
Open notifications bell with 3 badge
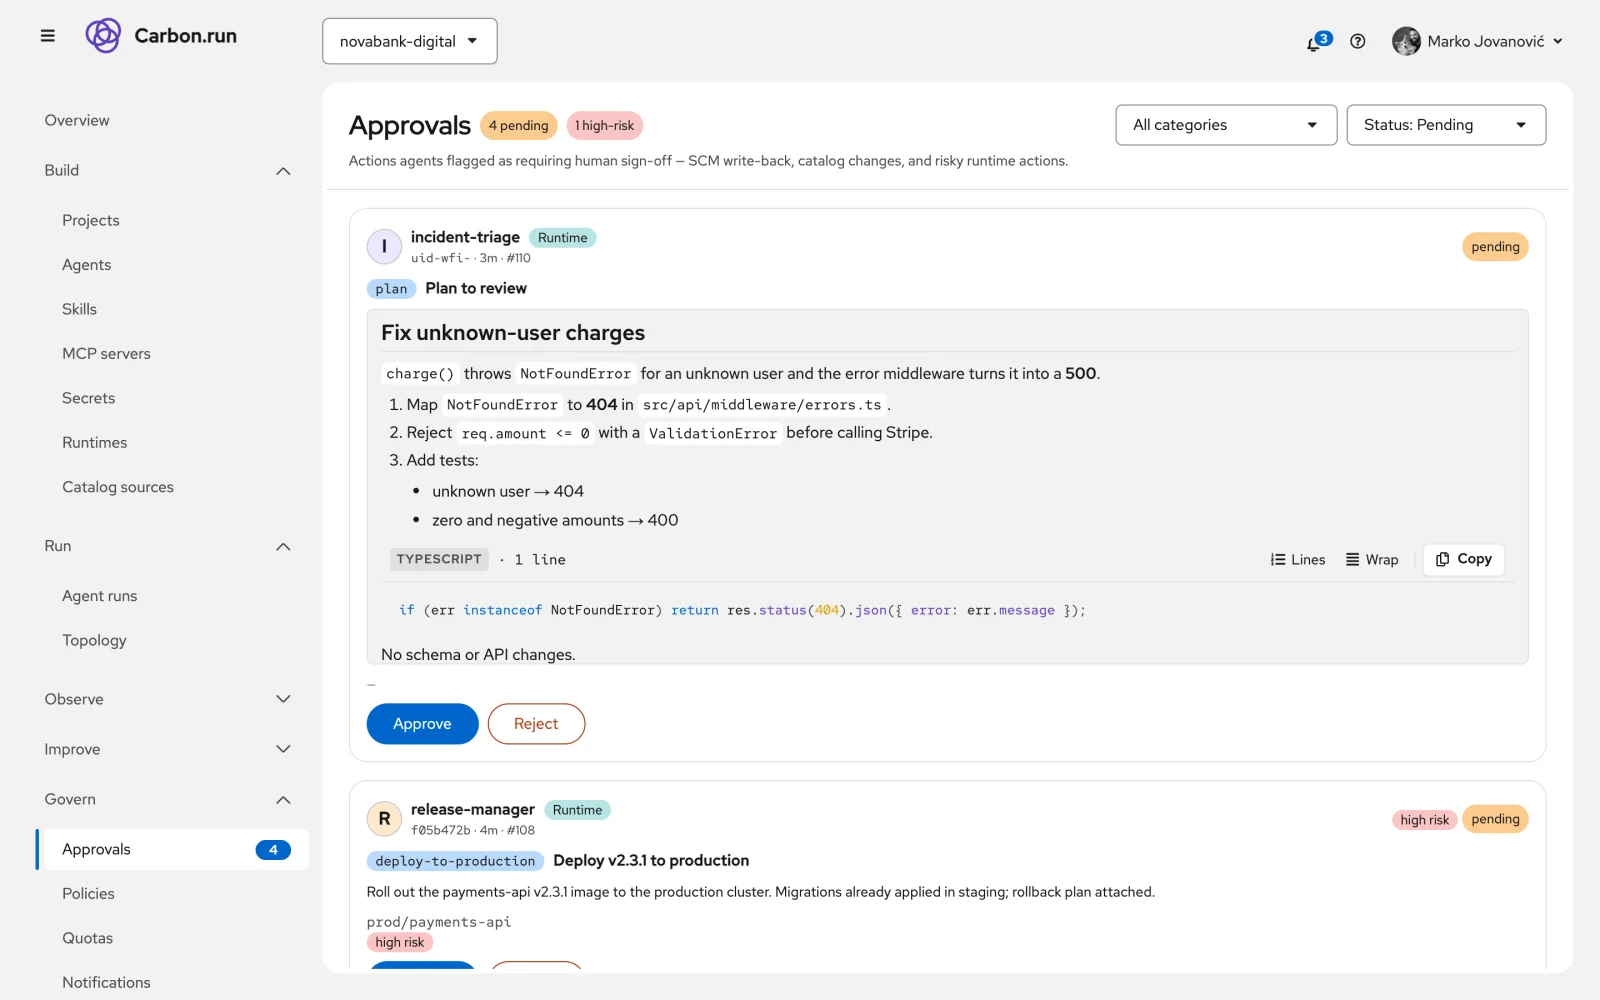pos(1317,41)
